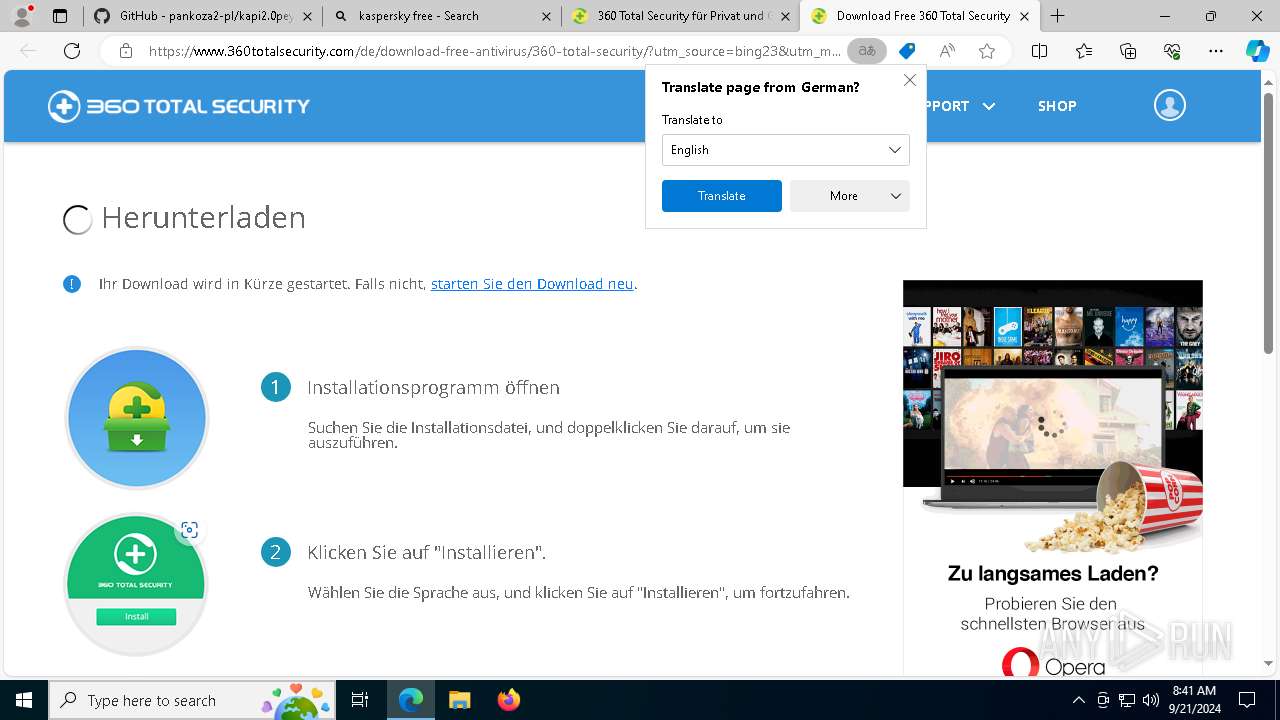This screenshot has height=720, width=1280.
Task: Click the blue installer download image
Action: [x=137, y=418]
